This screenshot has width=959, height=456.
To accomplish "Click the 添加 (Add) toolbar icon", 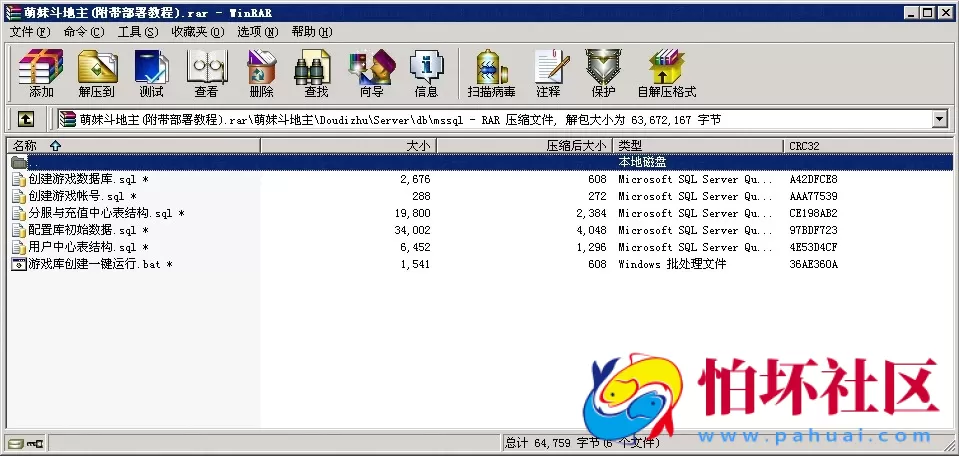I will [41, 73].
